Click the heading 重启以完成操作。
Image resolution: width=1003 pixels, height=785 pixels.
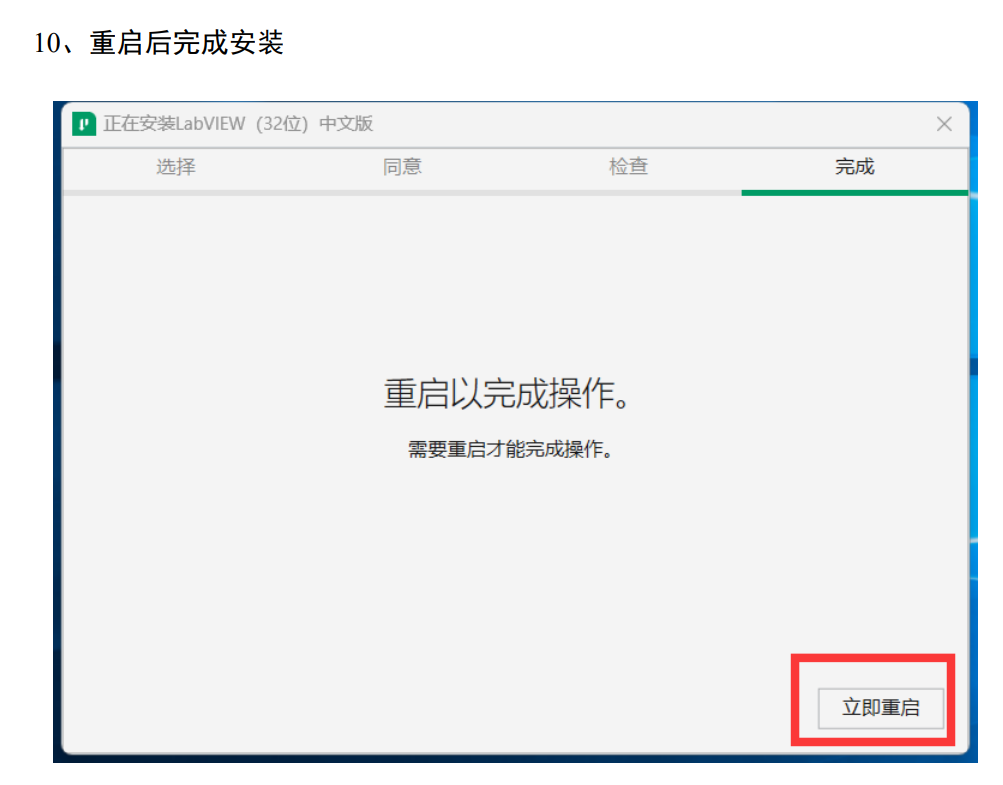click(507, 393)
